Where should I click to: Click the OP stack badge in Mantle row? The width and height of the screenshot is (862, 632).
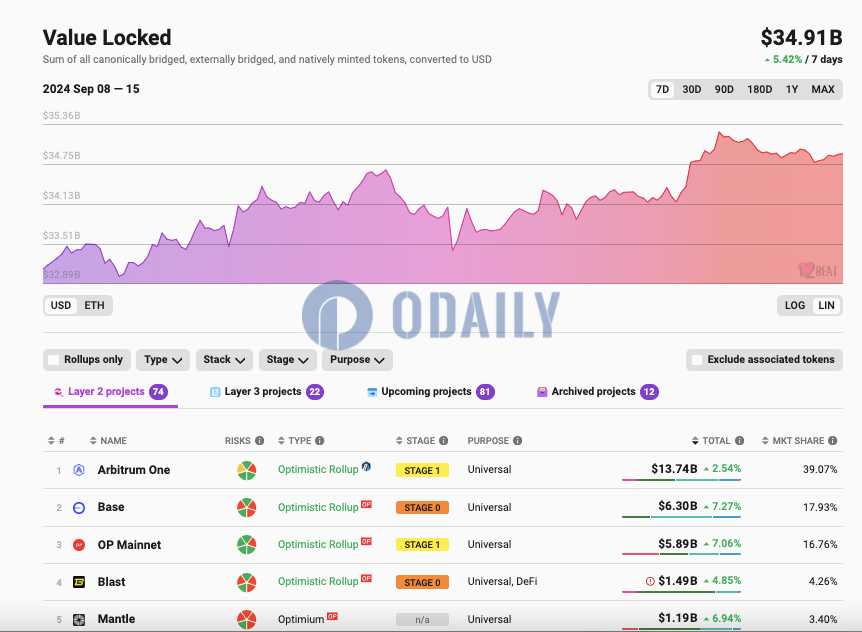point(332,616)
